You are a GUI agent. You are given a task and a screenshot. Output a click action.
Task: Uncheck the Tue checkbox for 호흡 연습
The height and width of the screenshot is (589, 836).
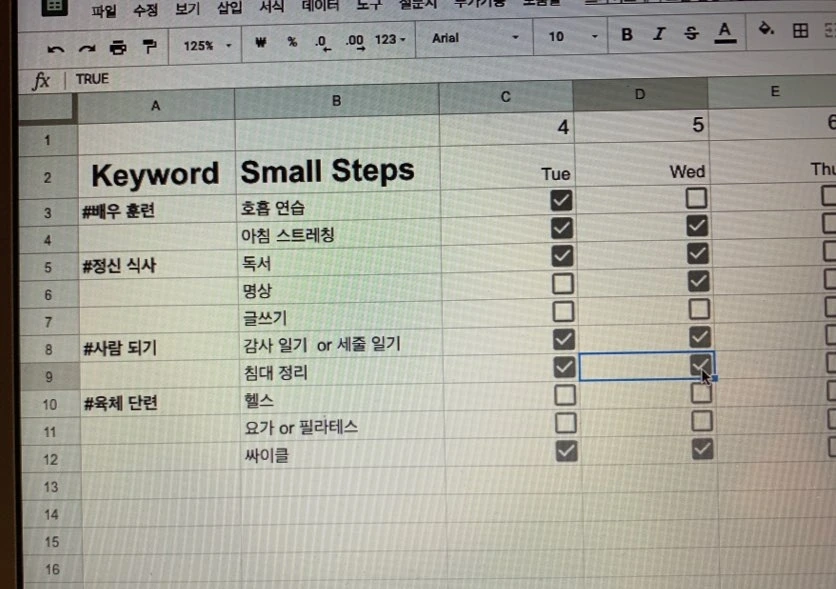562,199
